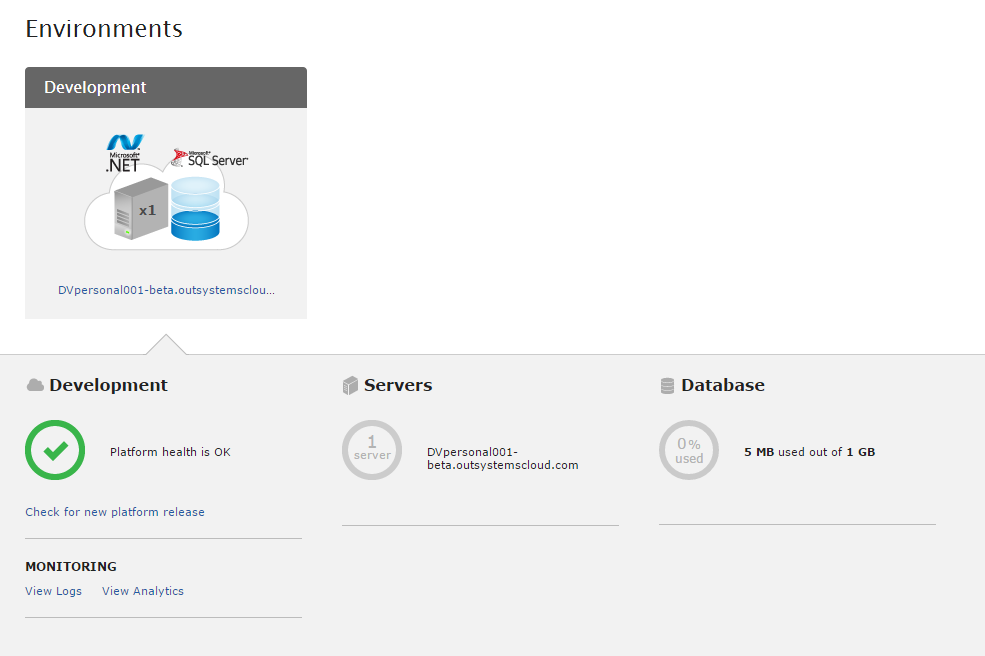Open the Check for new platform release link
985x656 pixels.
pyautogui.click(x=114, y=511)
